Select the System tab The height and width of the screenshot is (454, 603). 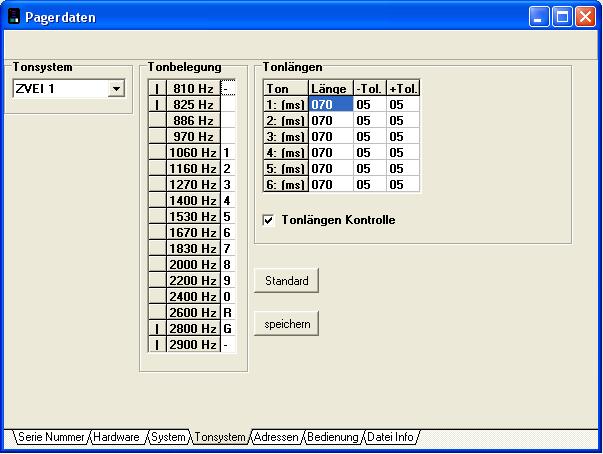tap(167, 437)
